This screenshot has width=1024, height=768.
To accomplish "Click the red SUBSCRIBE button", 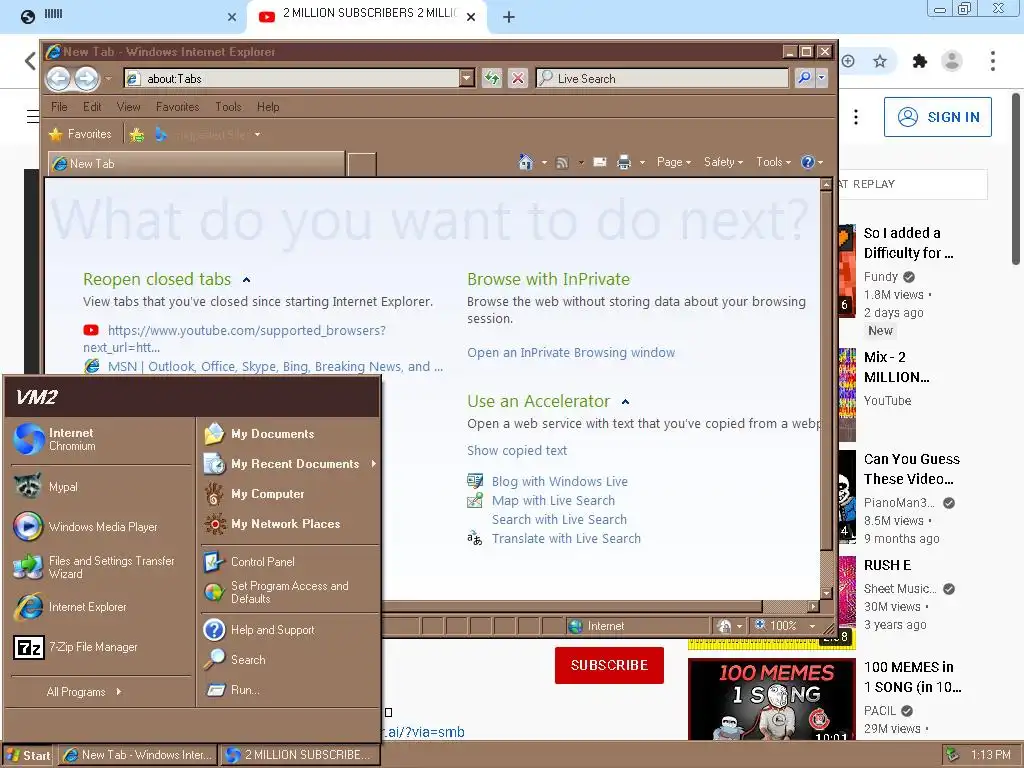I will [609, 665].
